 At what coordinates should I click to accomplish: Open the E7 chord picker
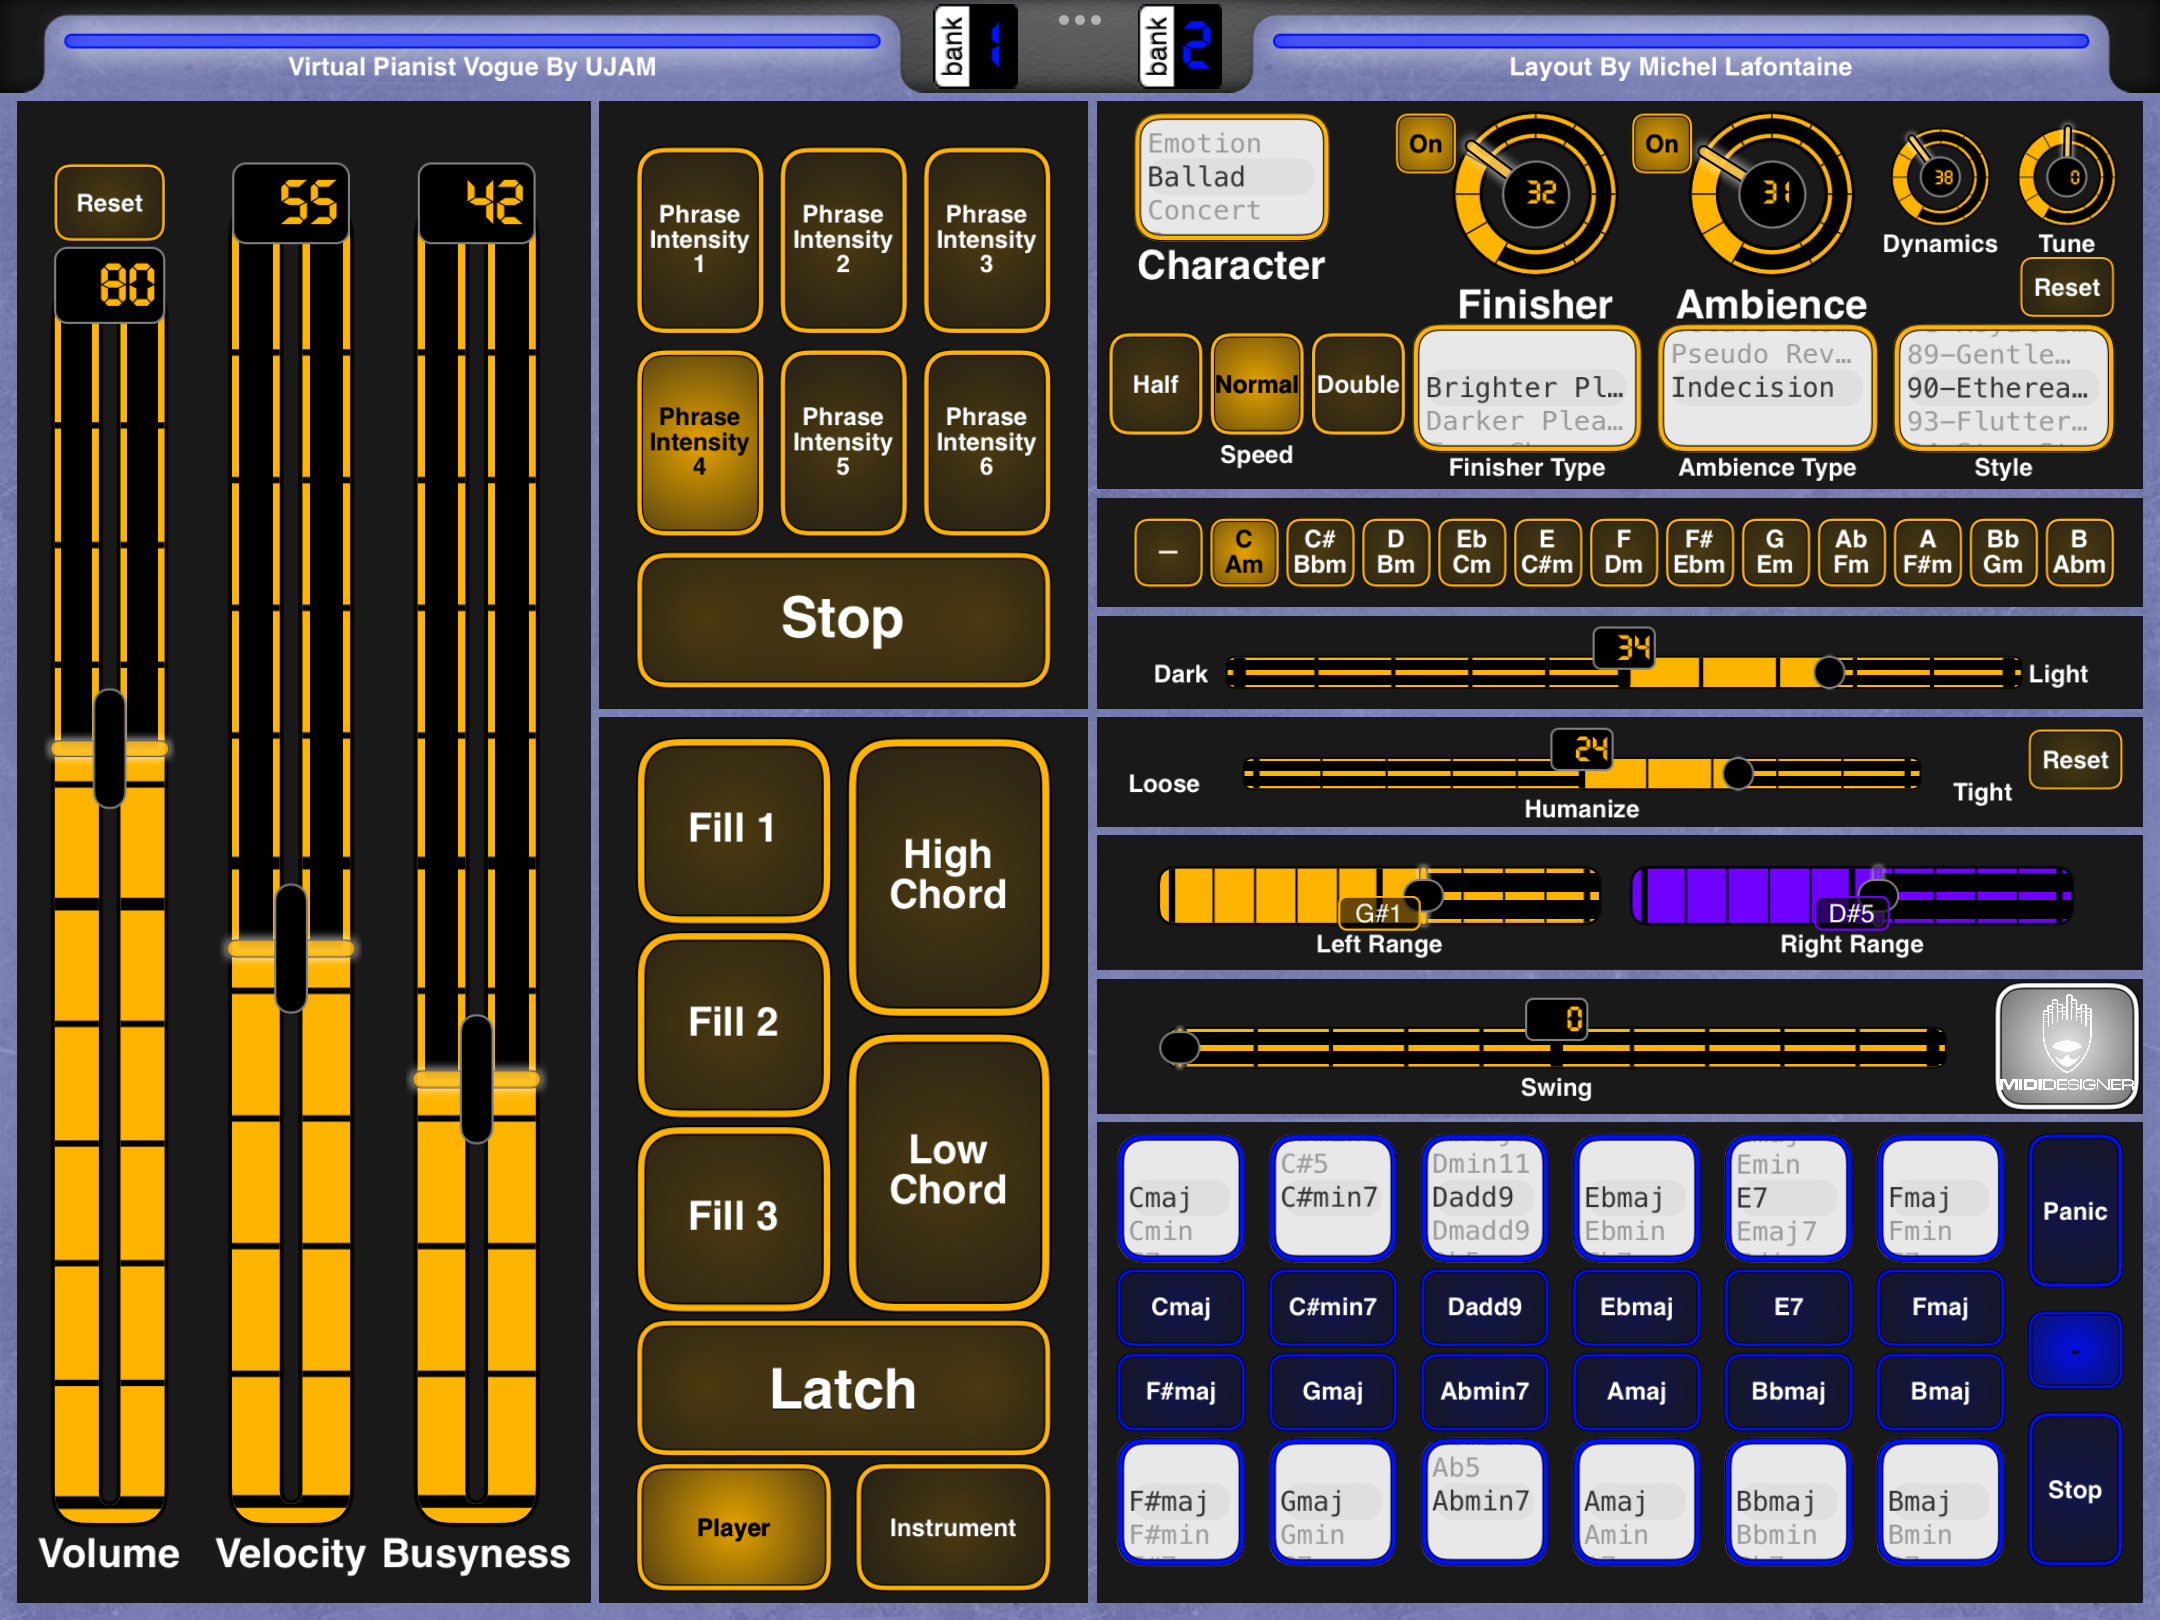[1788, 1198]
